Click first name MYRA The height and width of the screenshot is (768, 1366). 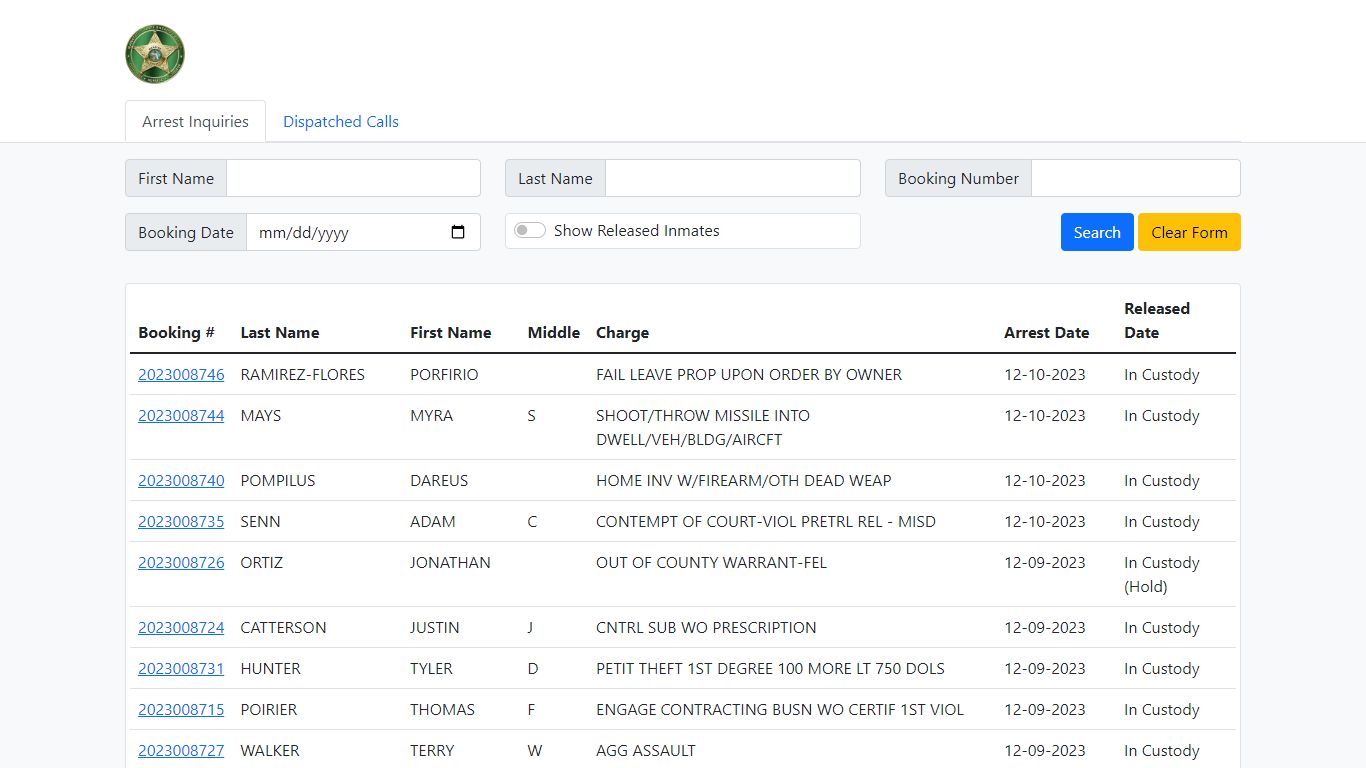point(431,416)
